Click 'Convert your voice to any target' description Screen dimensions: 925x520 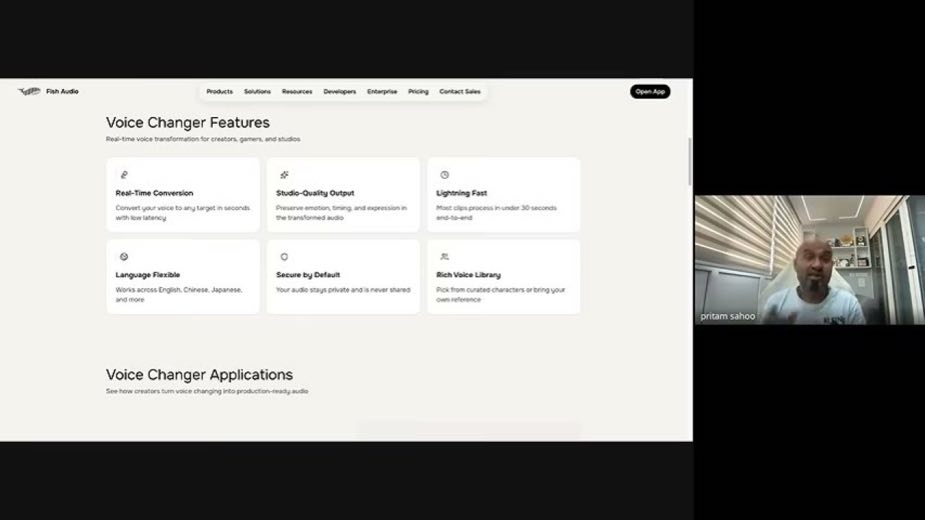[x=182, y=212]
